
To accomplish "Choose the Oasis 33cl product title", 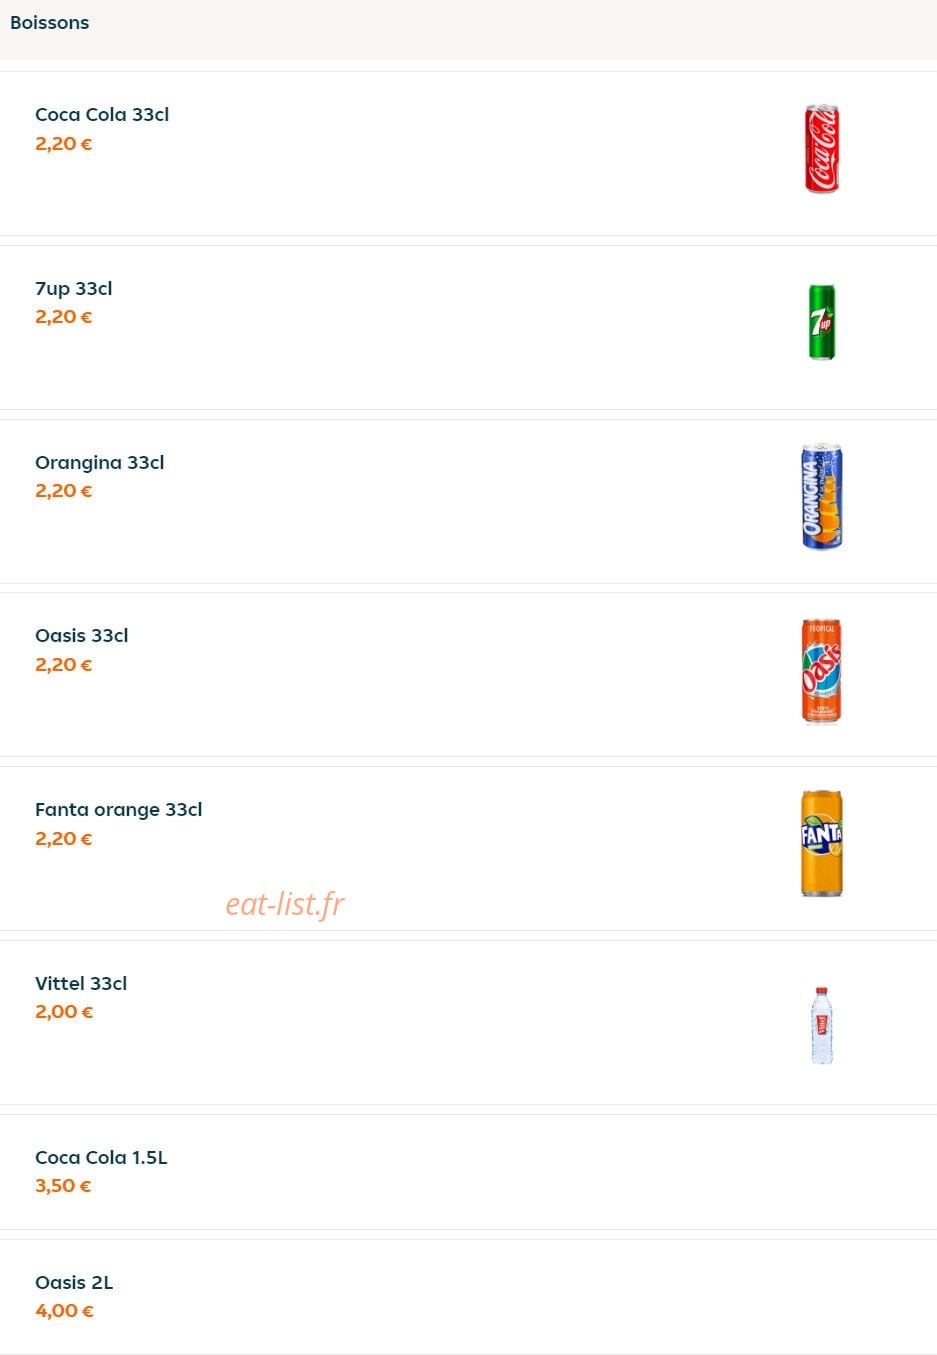I will pyautogui.click(x=81, y=636).
